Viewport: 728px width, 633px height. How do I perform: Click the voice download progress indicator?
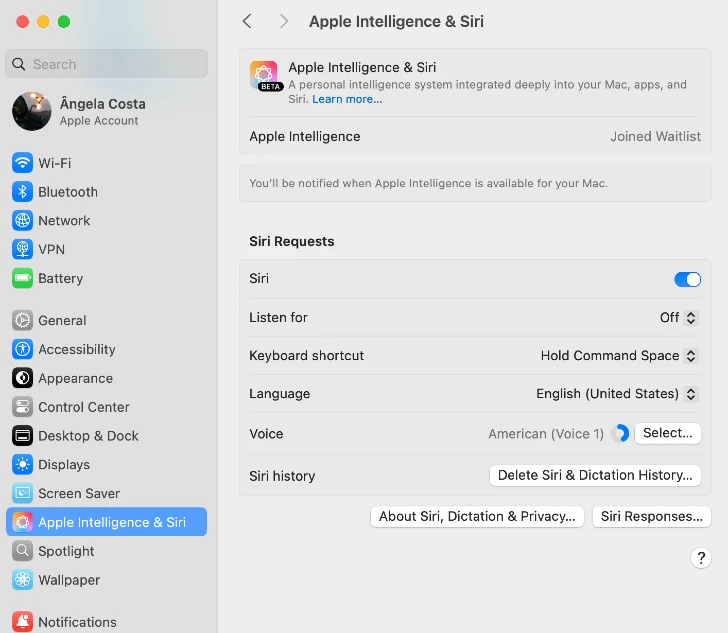coord(620,433)
